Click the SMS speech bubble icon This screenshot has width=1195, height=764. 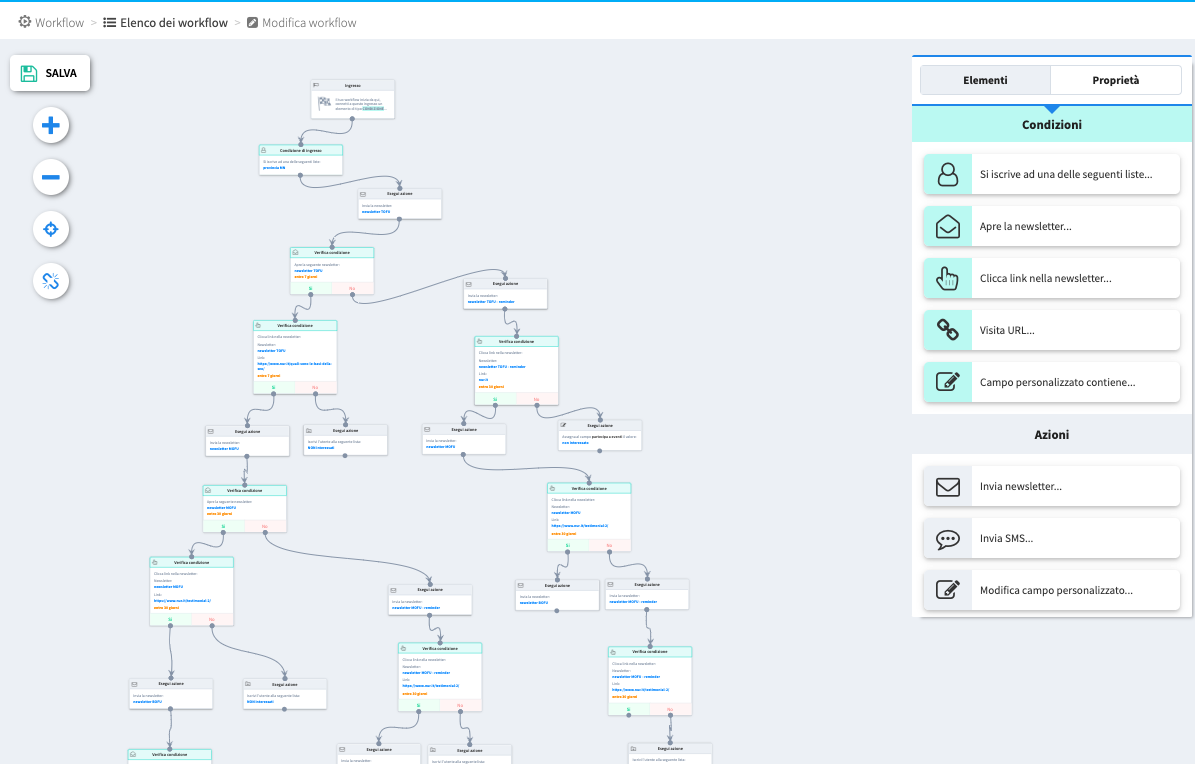point(947,539)
